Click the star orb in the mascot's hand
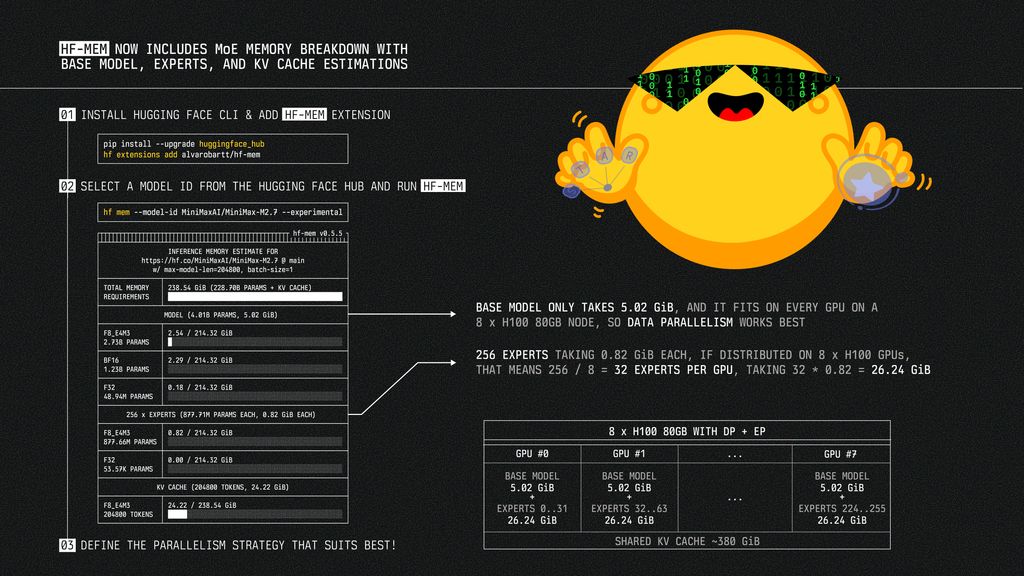The height and width of the screenshot is (576, 1024). [868, 184]
